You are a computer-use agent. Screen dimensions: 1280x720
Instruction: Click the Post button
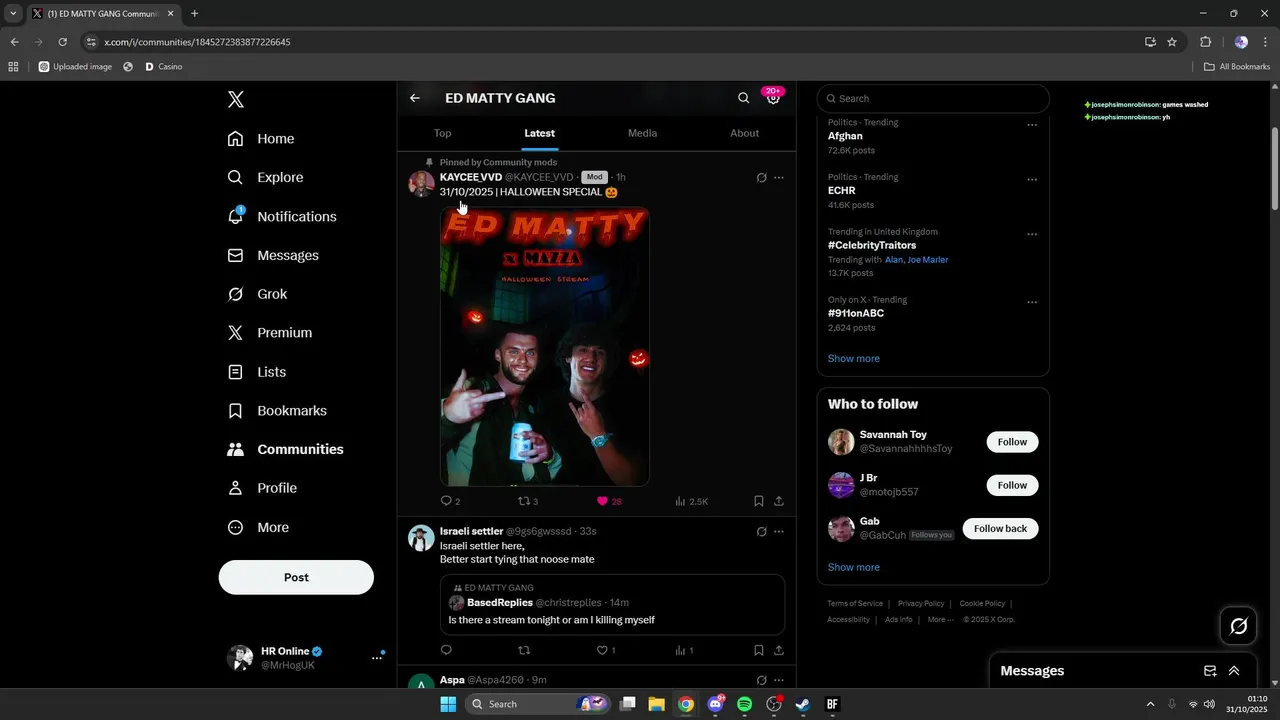[296, 577]
